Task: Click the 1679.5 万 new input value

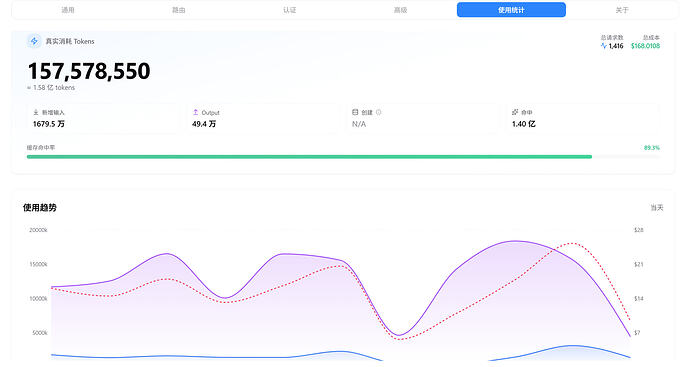Action: 49,124
